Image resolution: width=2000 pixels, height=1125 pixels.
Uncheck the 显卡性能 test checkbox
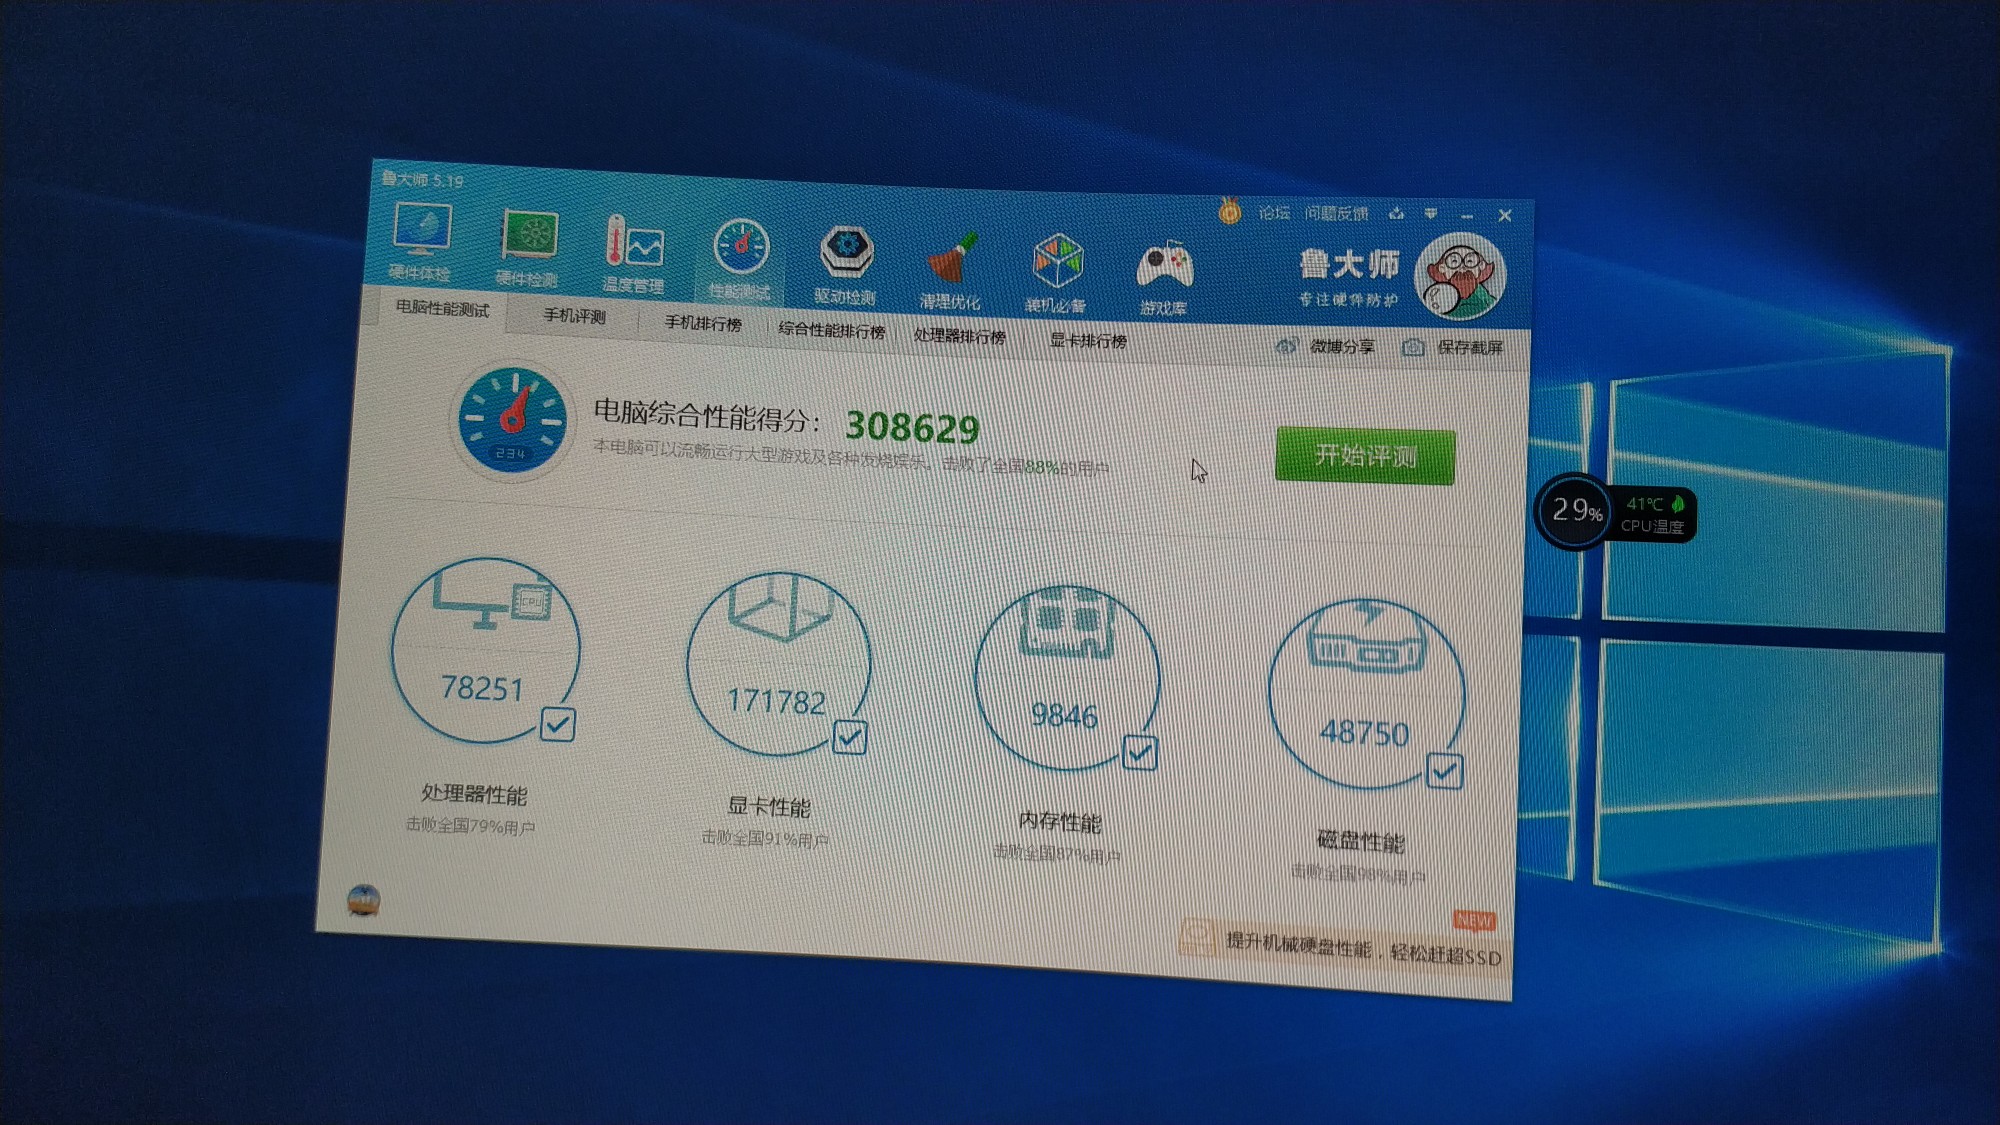(x=850, y=738)
